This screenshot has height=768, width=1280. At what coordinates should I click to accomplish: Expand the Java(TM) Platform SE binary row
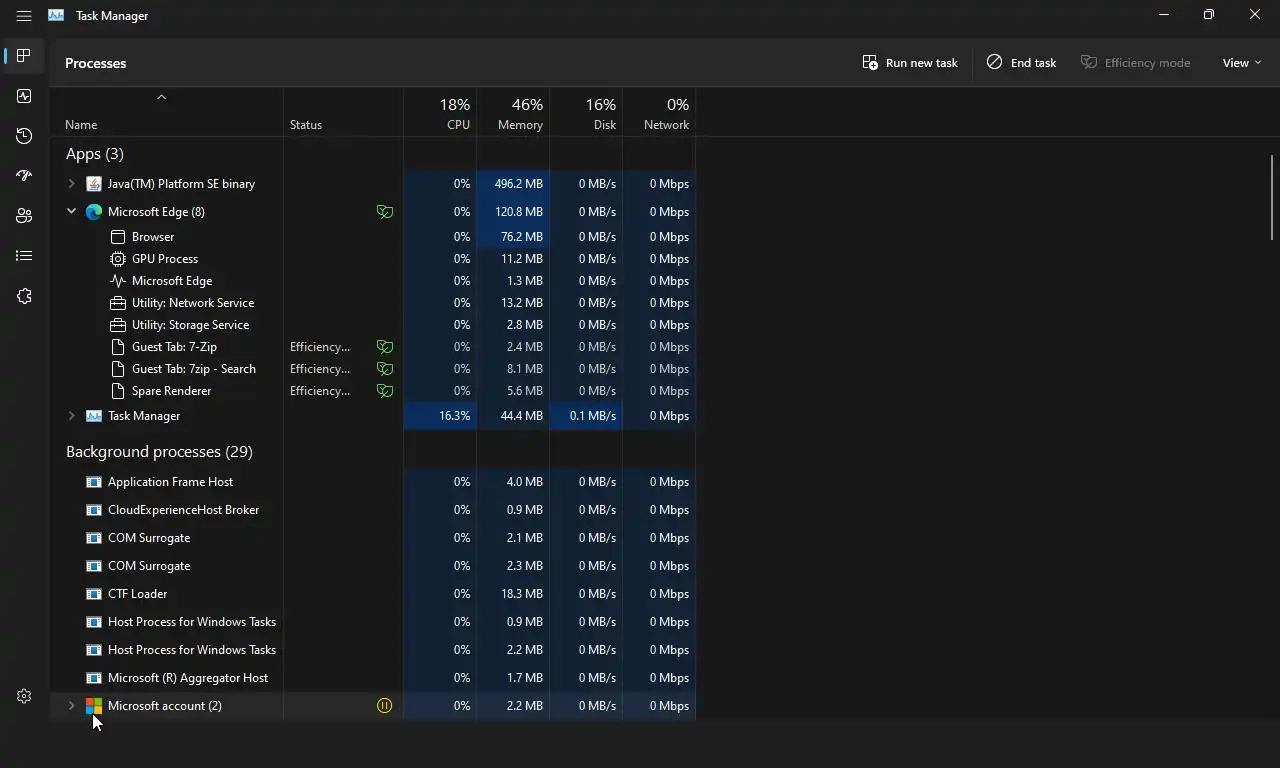[71, 184]
